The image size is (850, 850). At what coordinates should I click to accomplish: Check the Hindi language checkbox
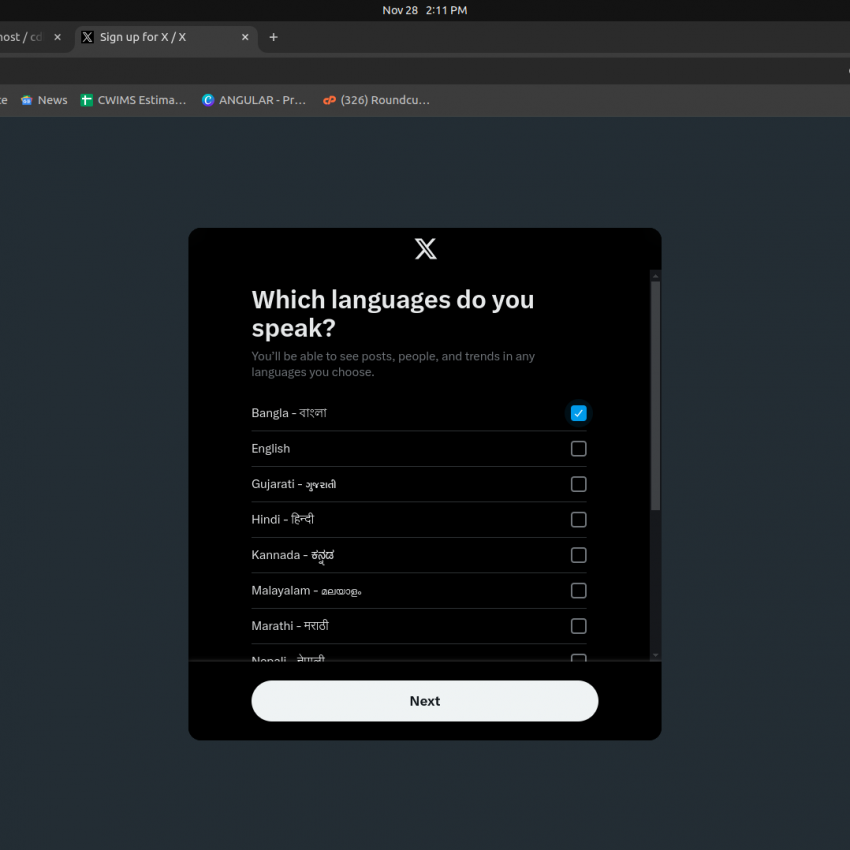pos(578,519)
